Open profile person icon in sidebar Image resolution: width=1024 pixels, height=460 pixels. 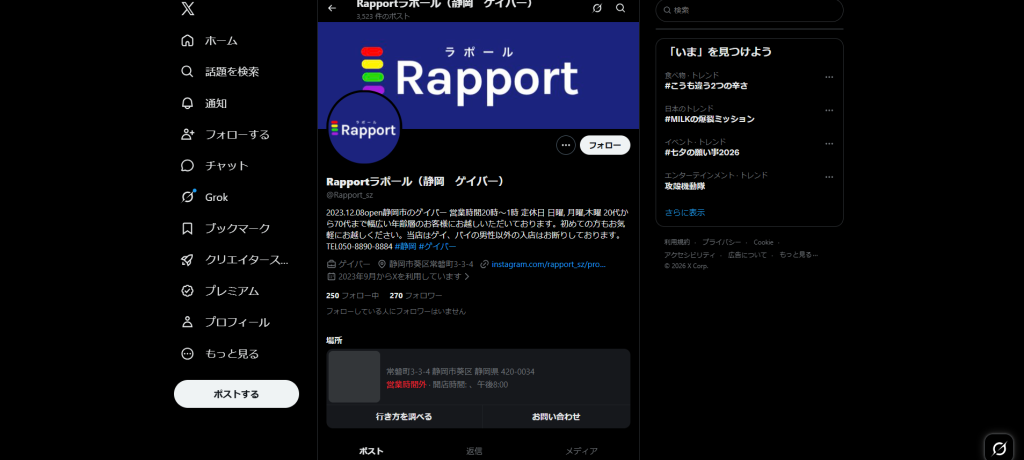(x=187, y=323)
